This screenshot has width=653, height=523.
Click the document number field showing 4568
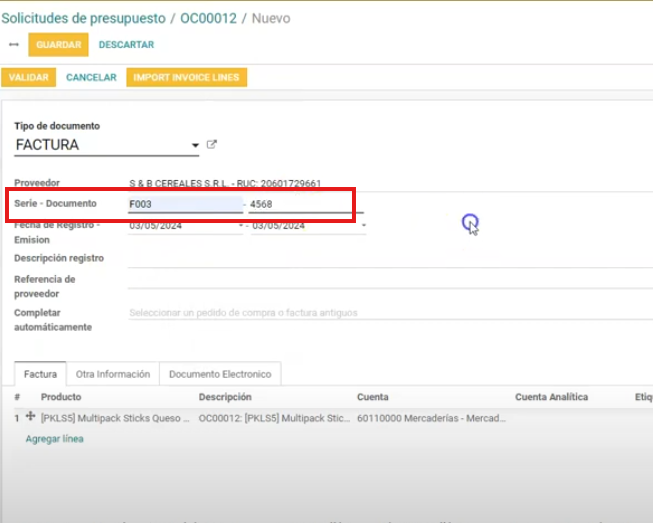[x=305, y=204]
